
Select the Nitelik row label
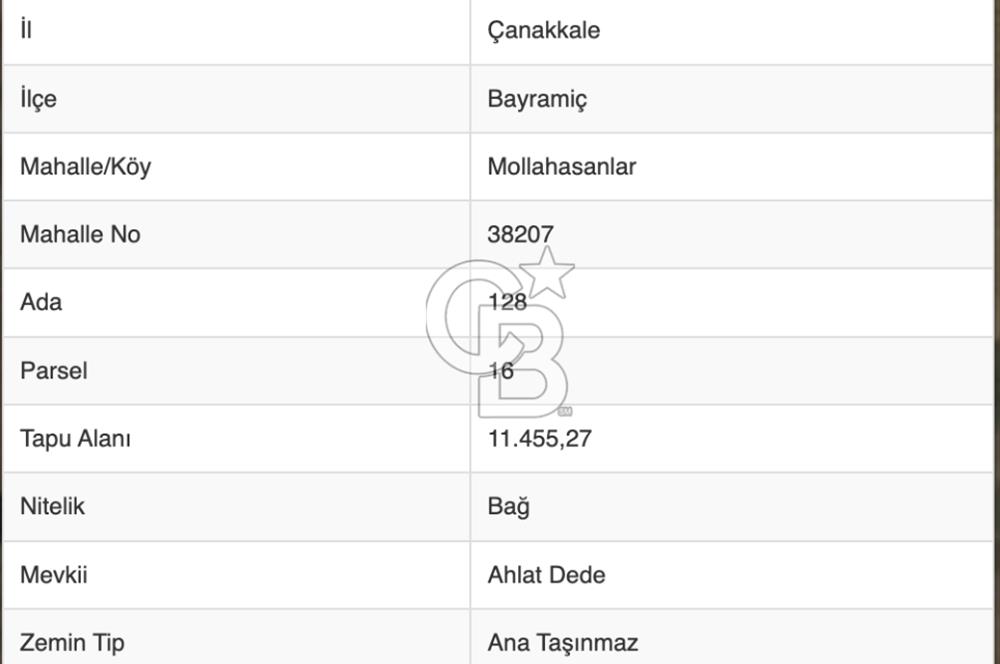click(x=52, y=506)
